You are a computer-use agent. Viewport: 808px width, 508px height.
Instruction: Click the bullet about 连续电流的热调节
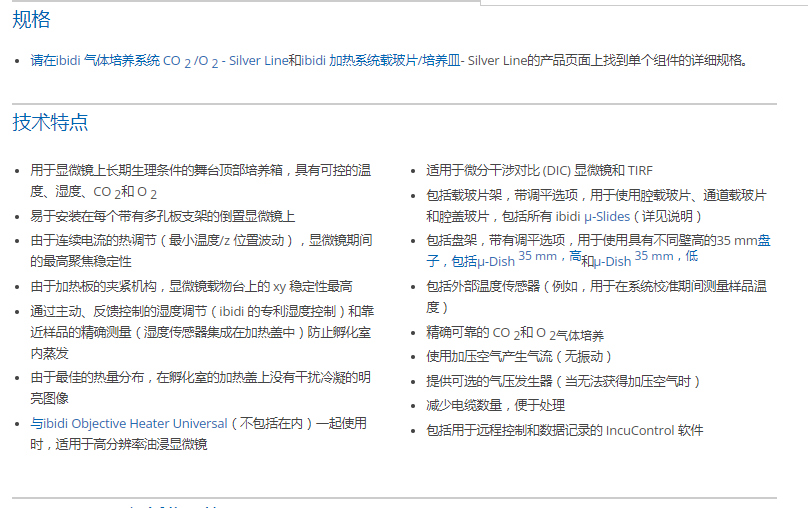(201, 251)
